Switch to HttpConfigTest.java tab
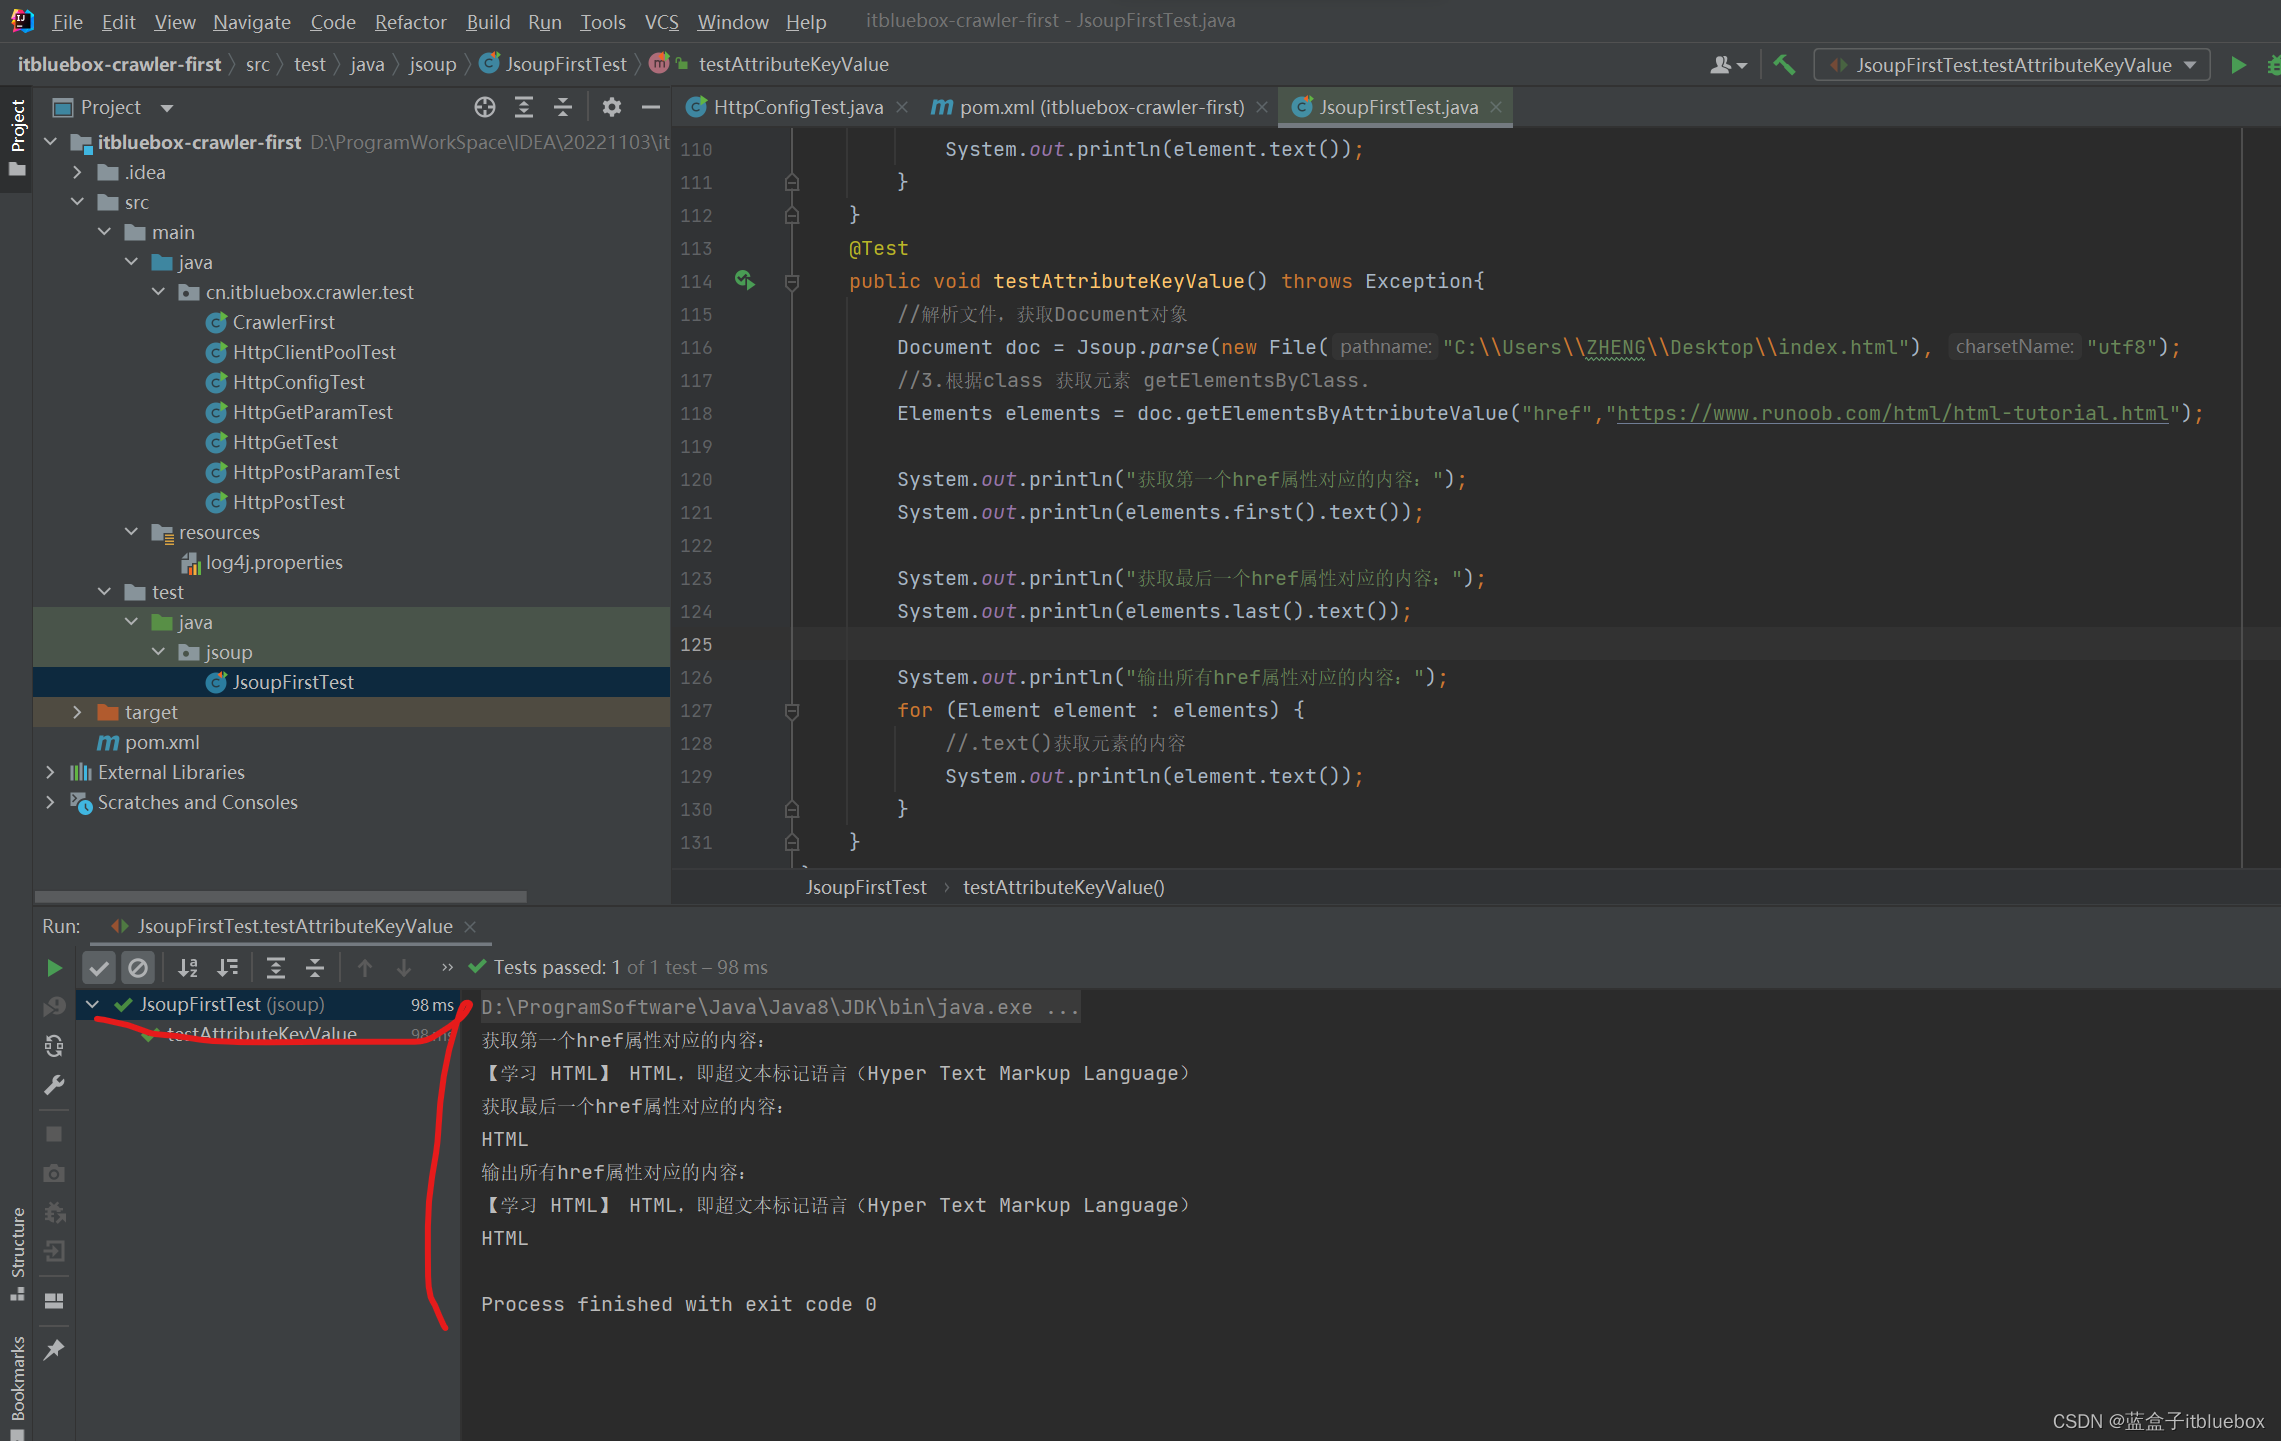 coord(797,107)
